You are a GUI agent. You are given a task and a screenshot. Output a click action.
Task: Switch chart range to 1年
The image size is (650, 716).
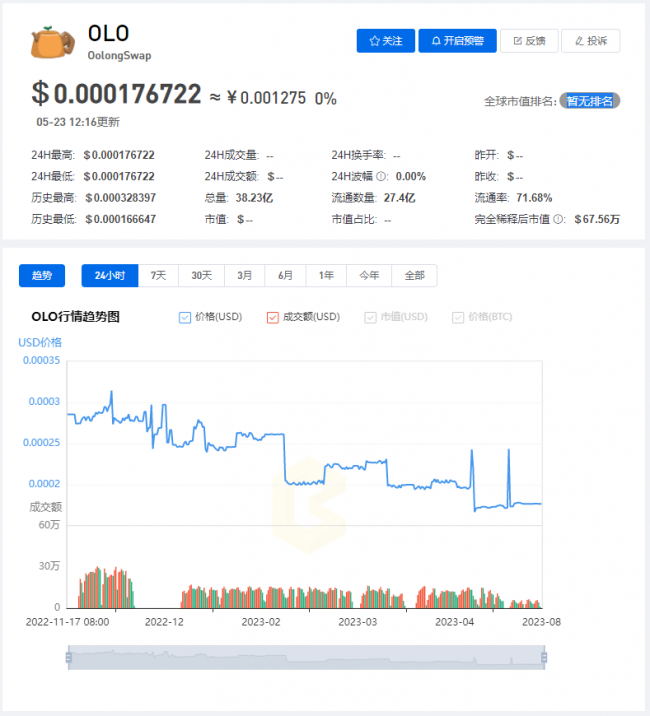(x=326, y=276)
